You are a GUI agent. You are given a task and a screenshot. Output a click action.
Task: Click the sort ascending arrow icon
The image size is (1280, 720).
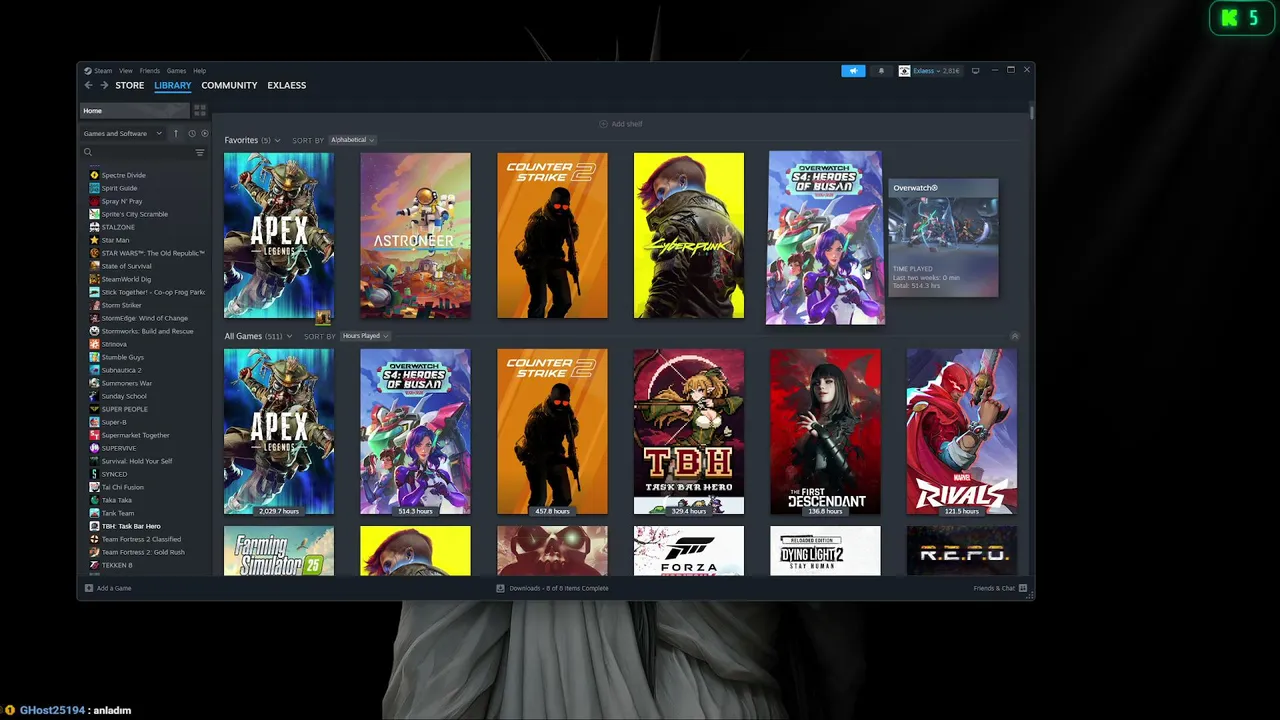[176, 133]
